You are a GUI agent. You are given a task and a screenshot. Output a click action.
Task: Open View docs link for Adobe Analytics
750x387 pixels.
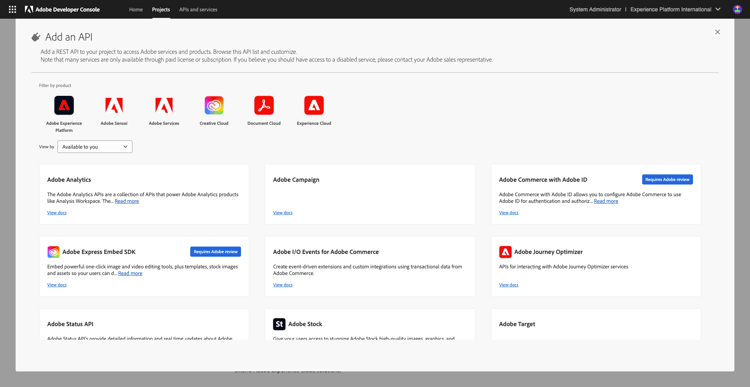pos(57,213)
